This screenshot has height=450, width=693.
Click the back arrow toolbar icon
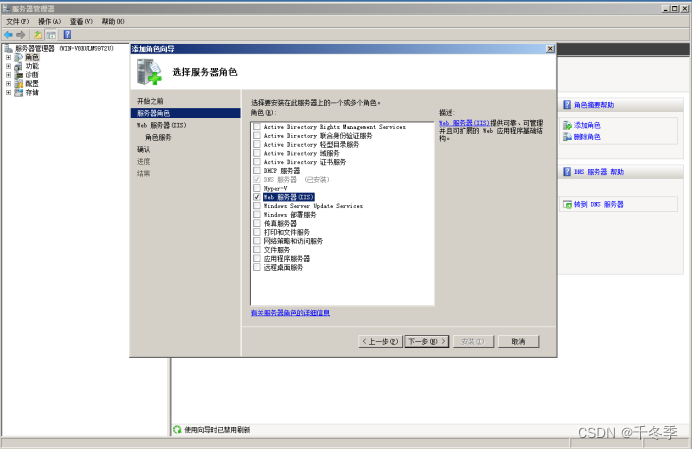pyautogui.click(x=8, y=34)
